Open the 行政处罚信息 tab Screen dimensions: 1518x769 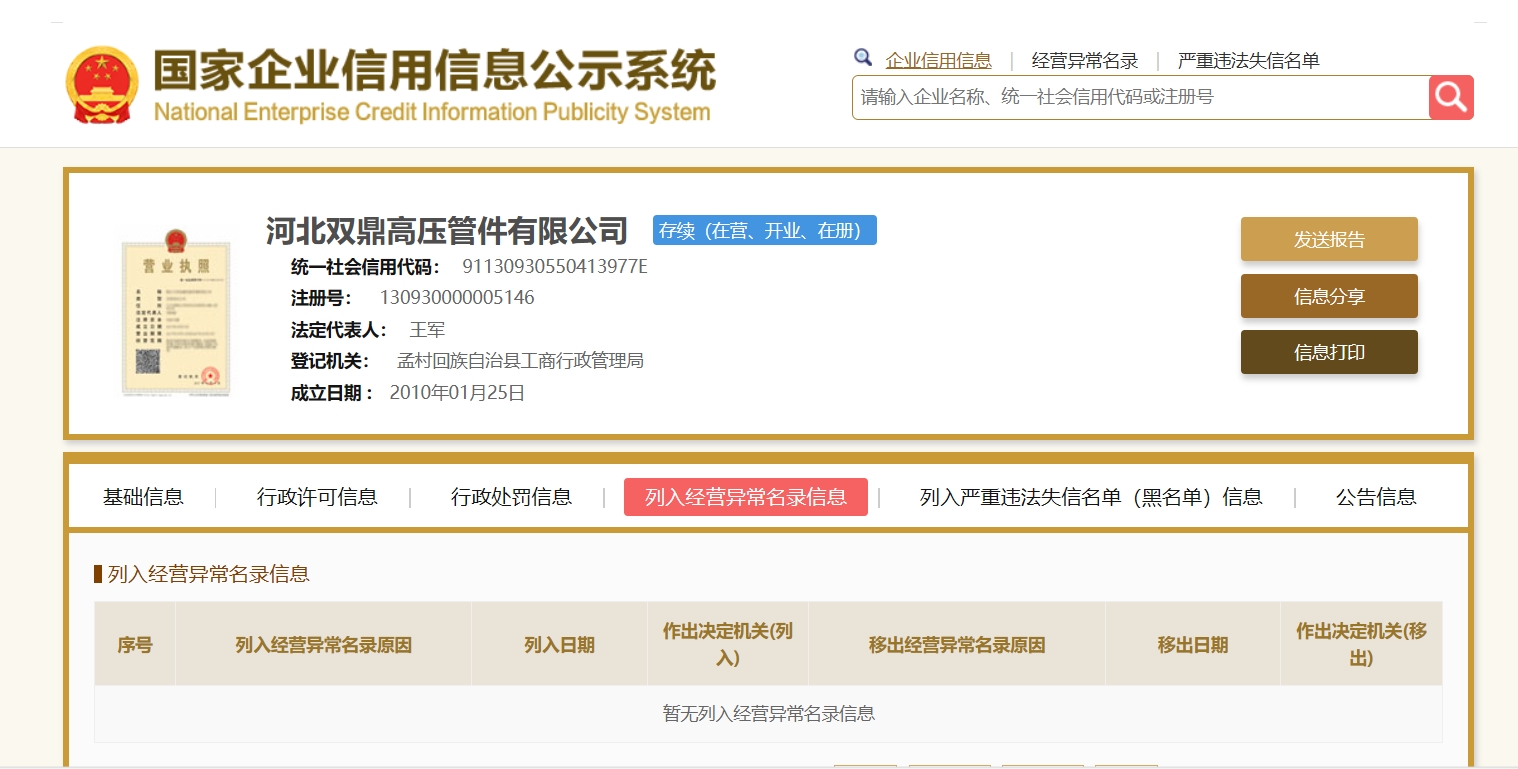[x=511, y=497]
